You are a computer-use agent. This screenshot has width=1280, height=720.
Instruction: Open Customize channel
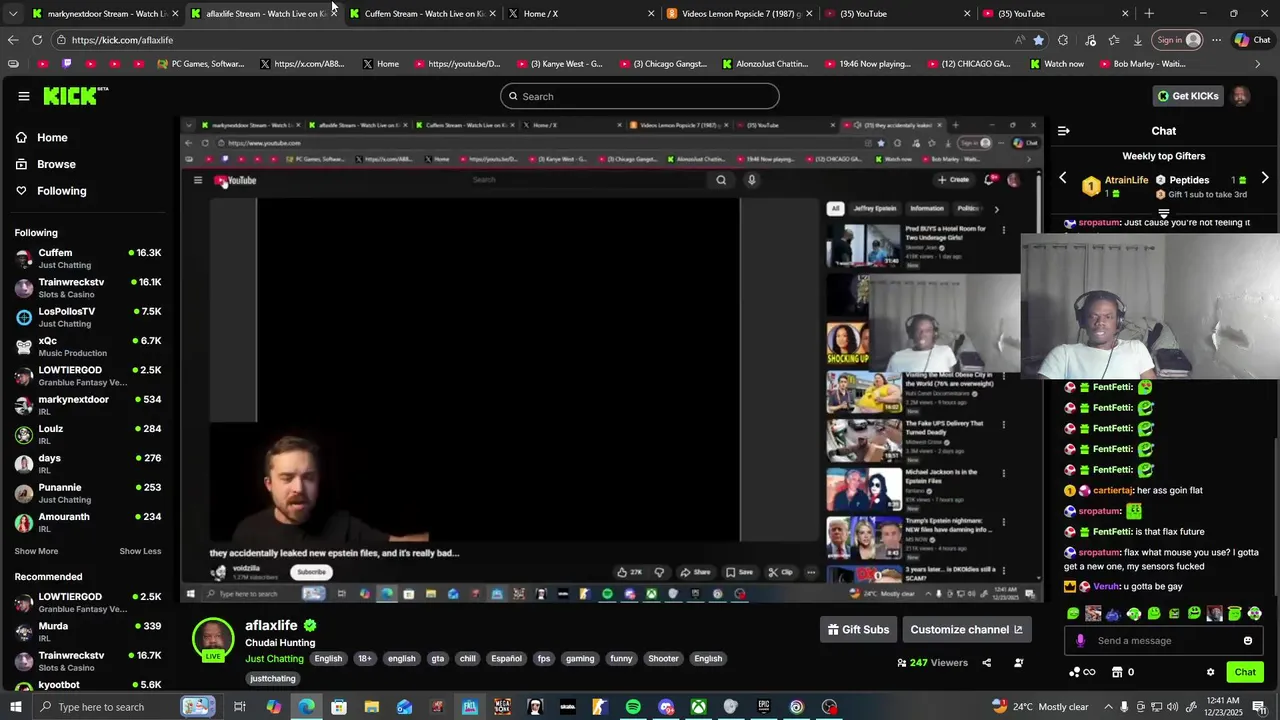coord(966,629)
